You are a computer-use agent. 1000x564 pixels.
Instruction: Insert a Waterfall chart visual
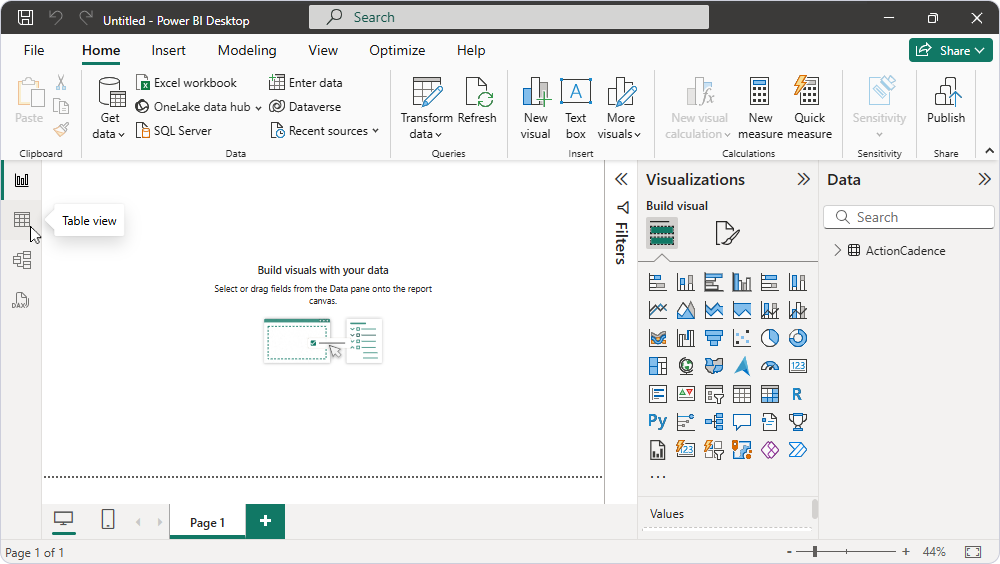[x=686, y=338]
